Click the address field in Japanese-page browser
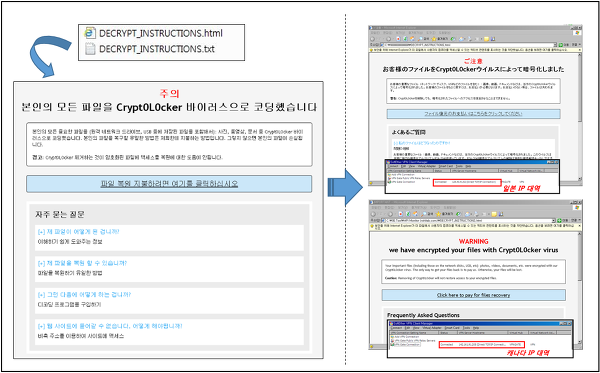The image size is (600, 373). [467, 45]
